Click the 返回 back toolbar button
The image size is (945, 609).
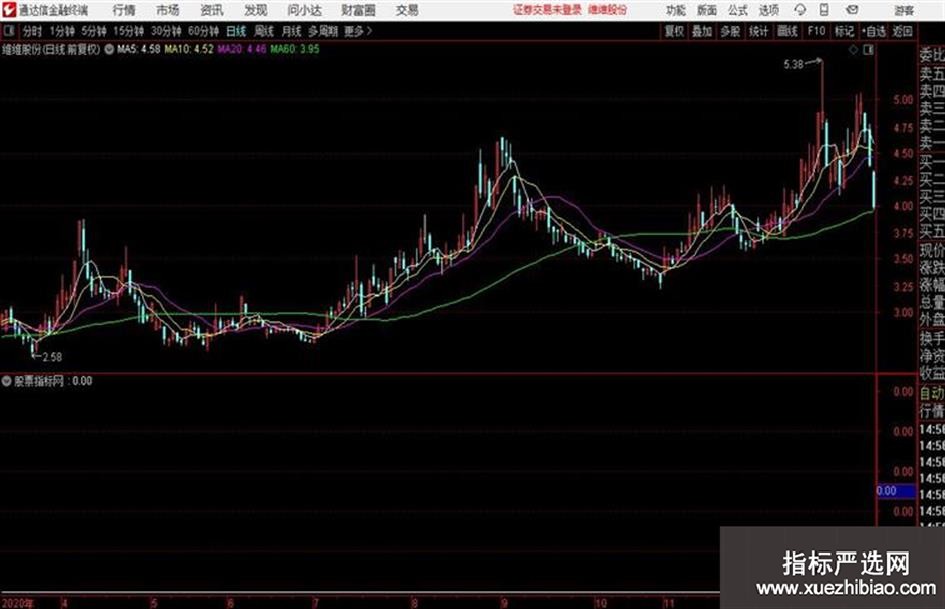902,31
